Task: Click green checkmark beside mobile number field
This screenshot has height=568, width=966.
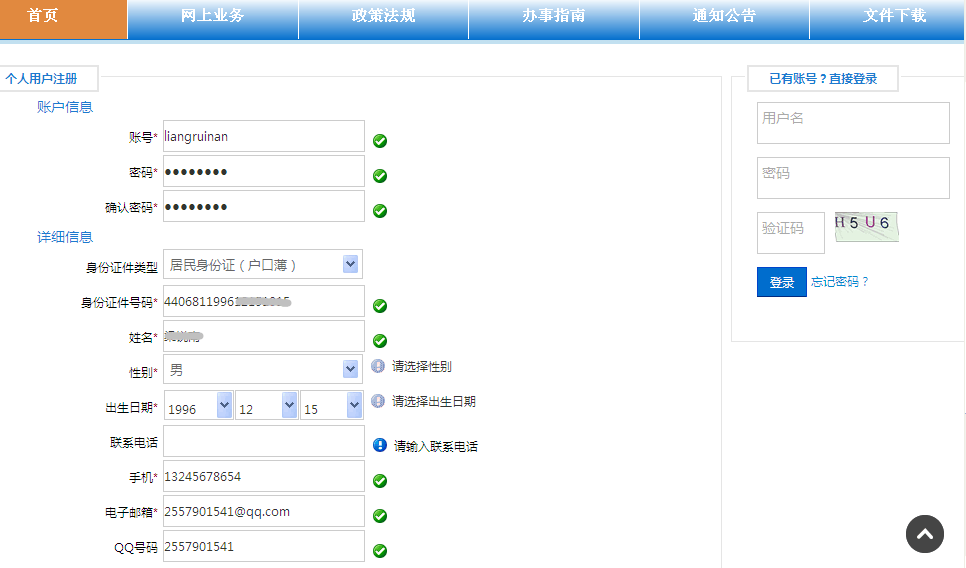Action: coord(380,481)
